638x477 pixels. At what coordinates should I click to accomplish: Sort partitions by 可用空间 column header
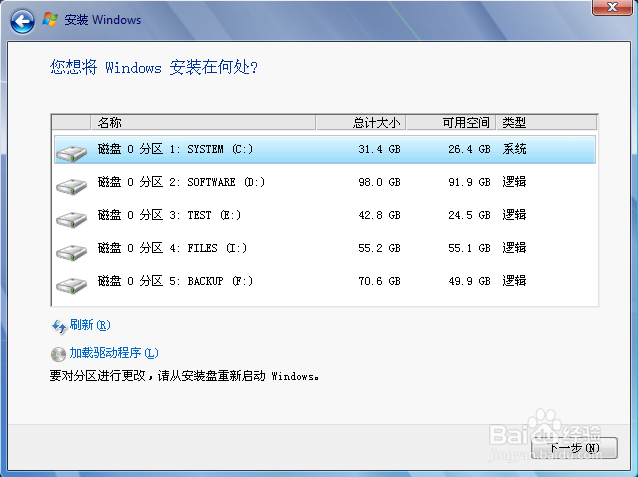[x=451, y=123]
